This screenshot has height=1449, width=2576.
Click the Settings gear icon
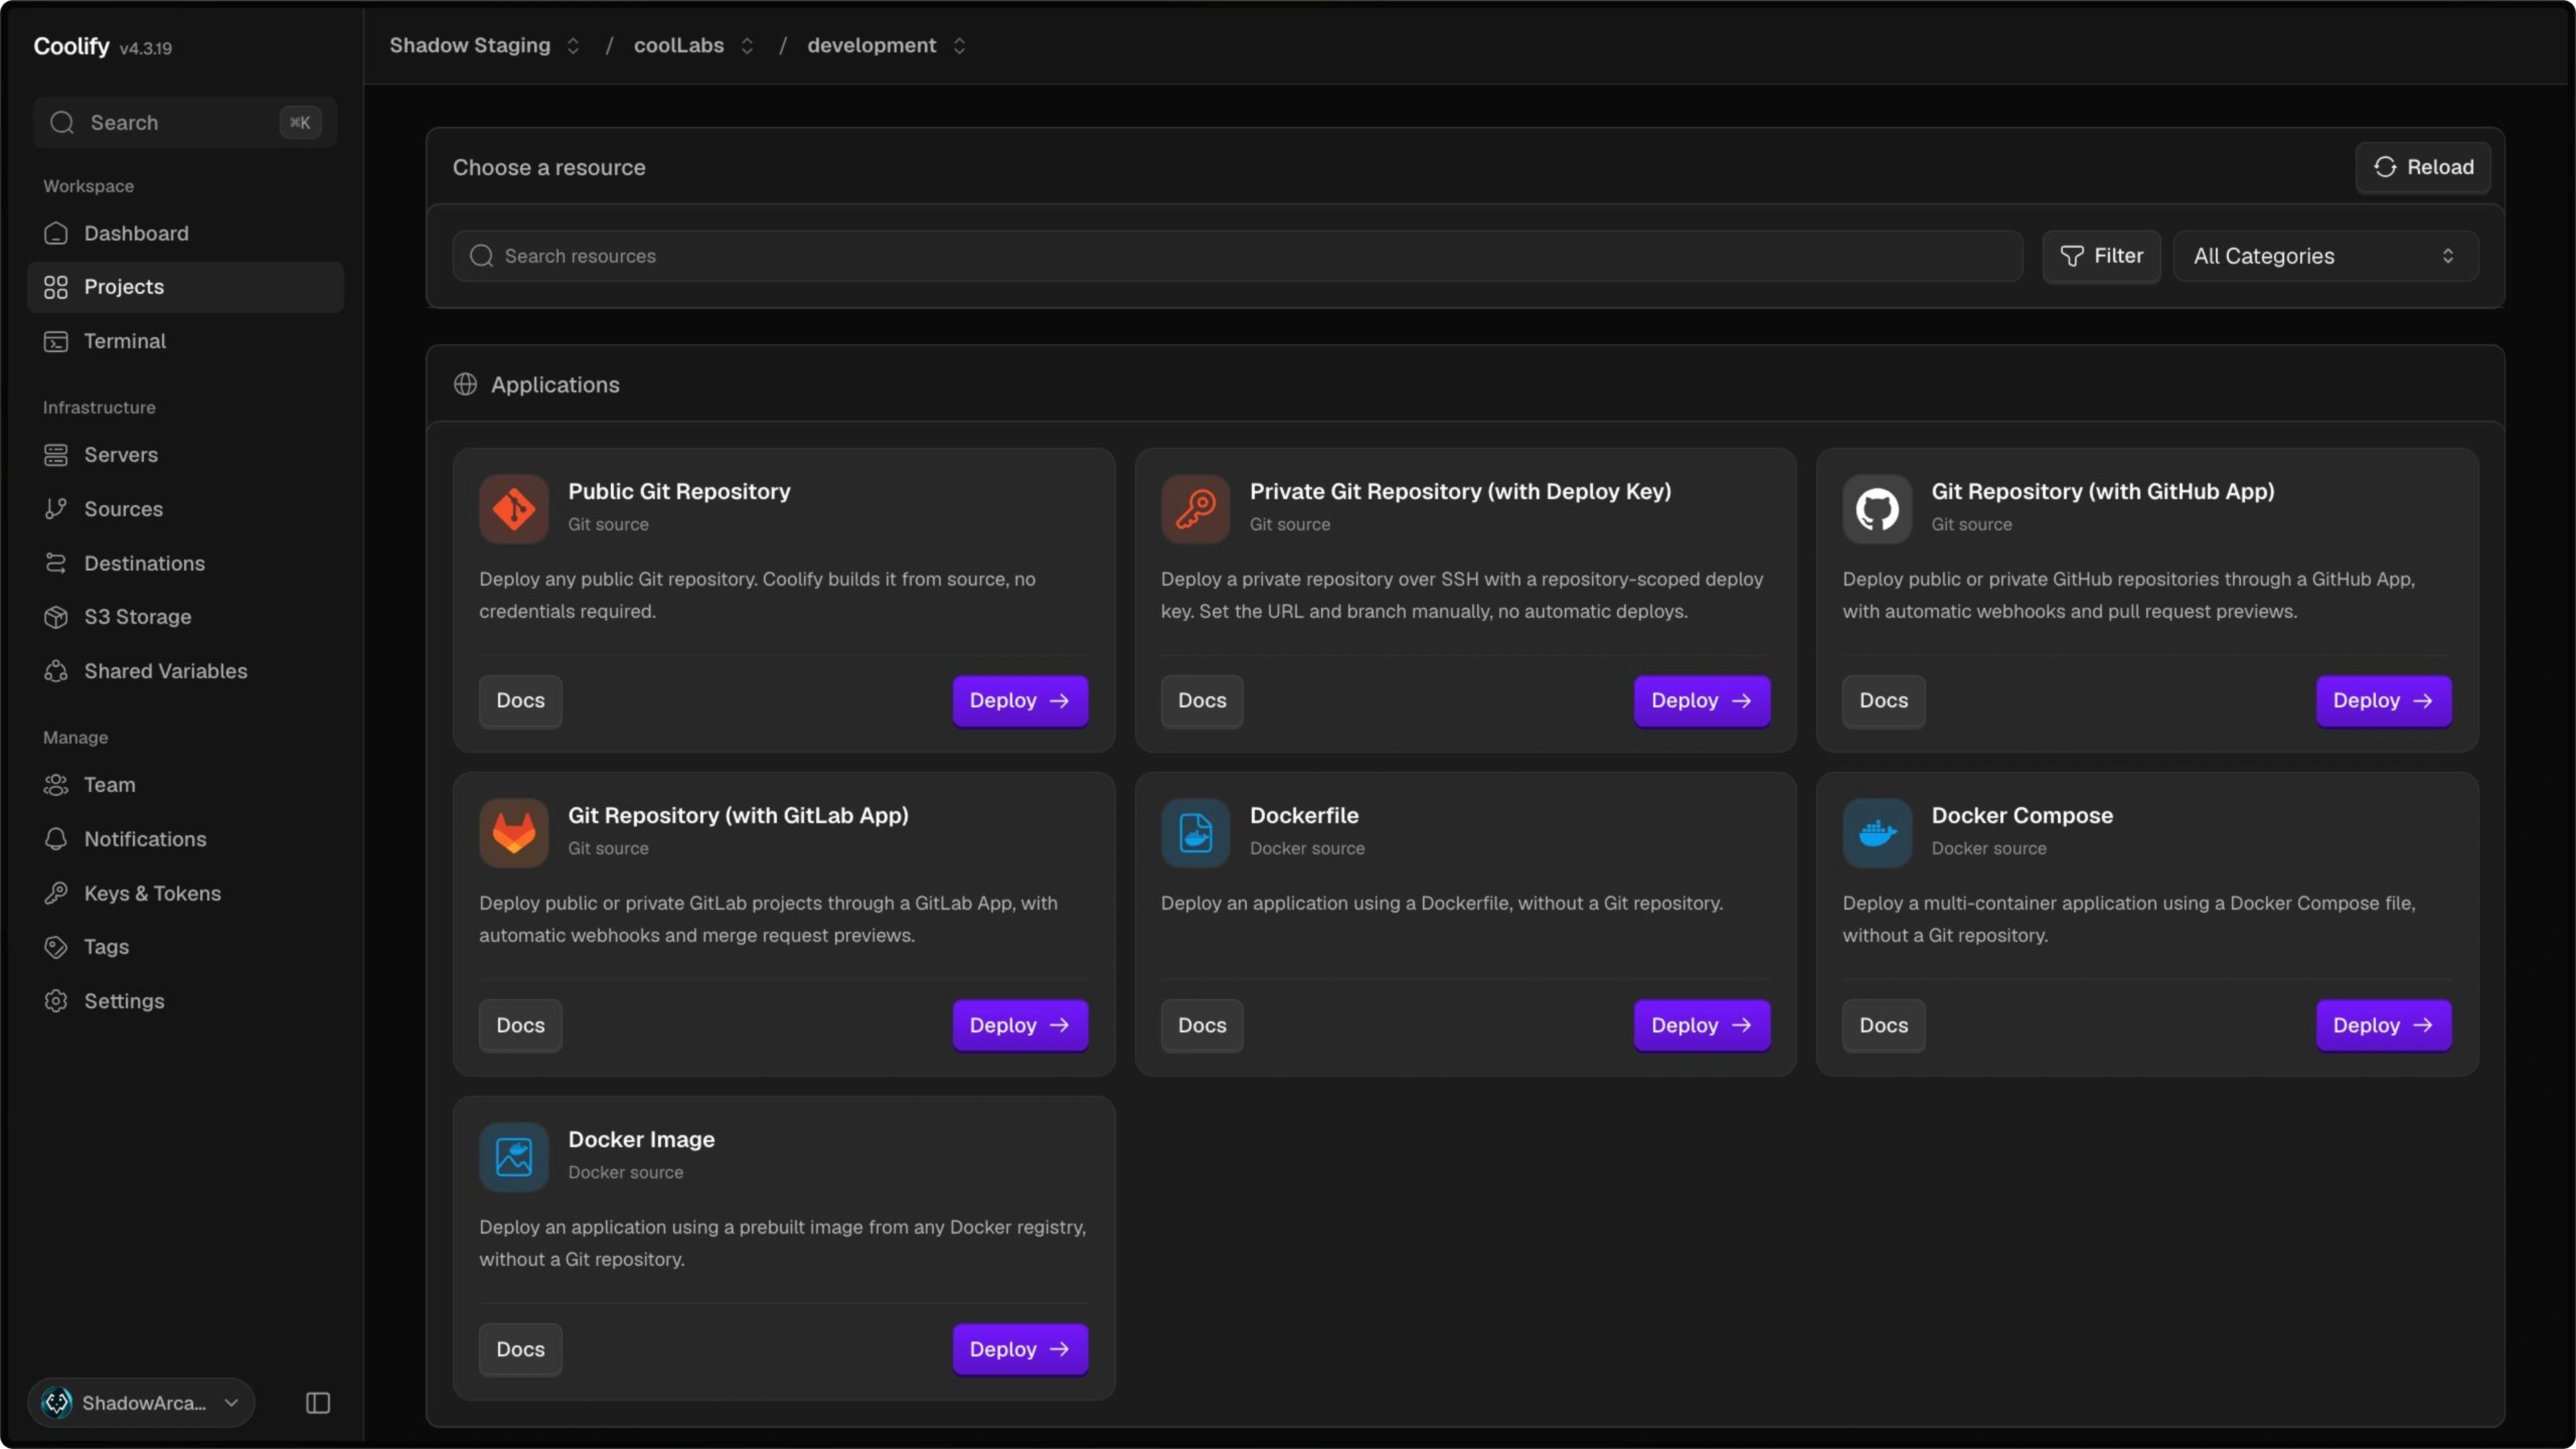(56, 1000)
